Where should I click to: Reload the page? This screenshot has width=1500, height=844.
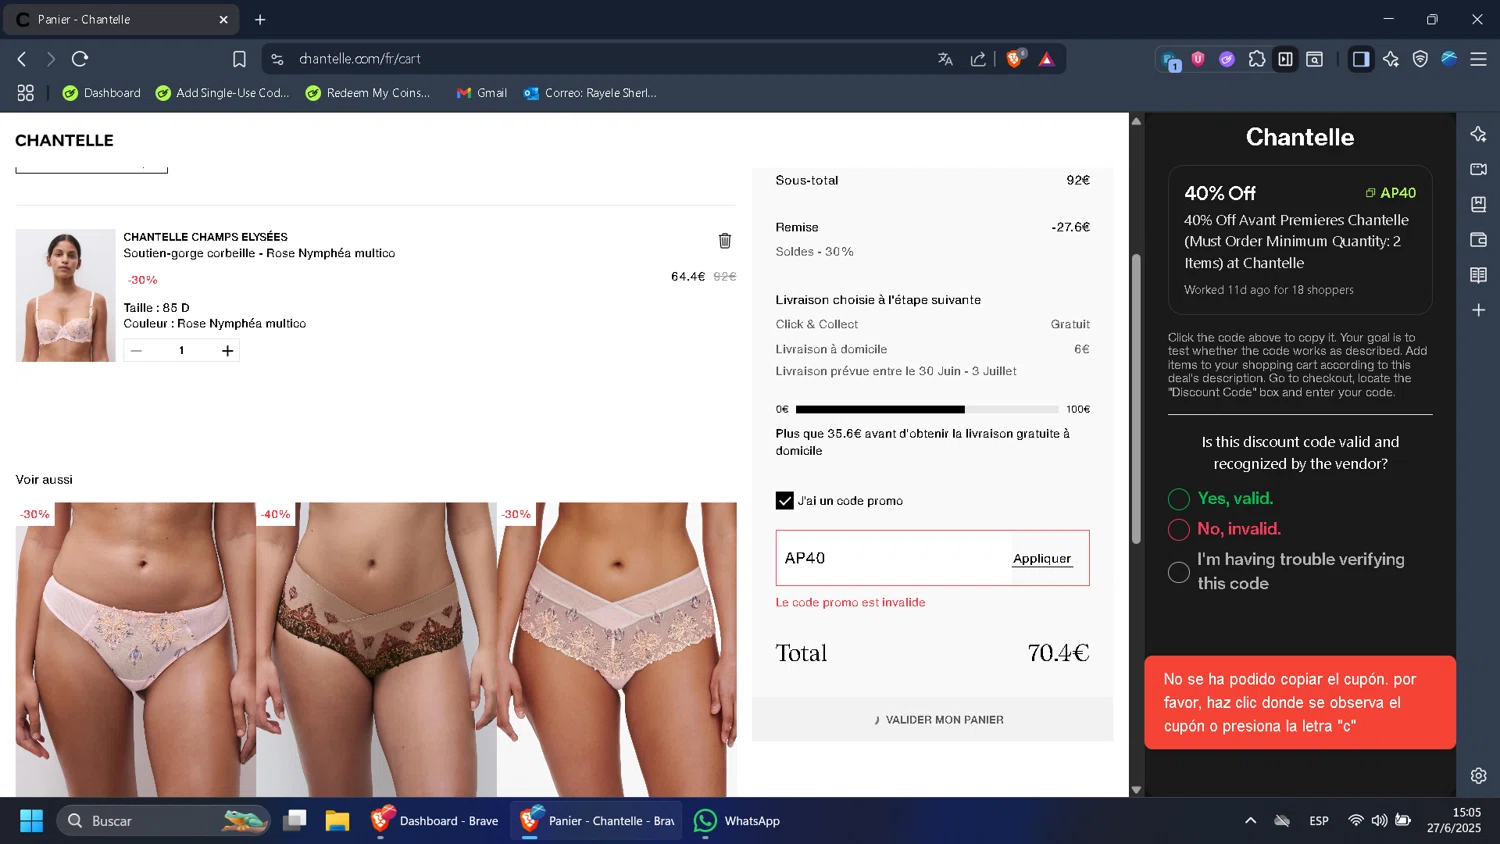pyautogui.click(x=80, y=59)
